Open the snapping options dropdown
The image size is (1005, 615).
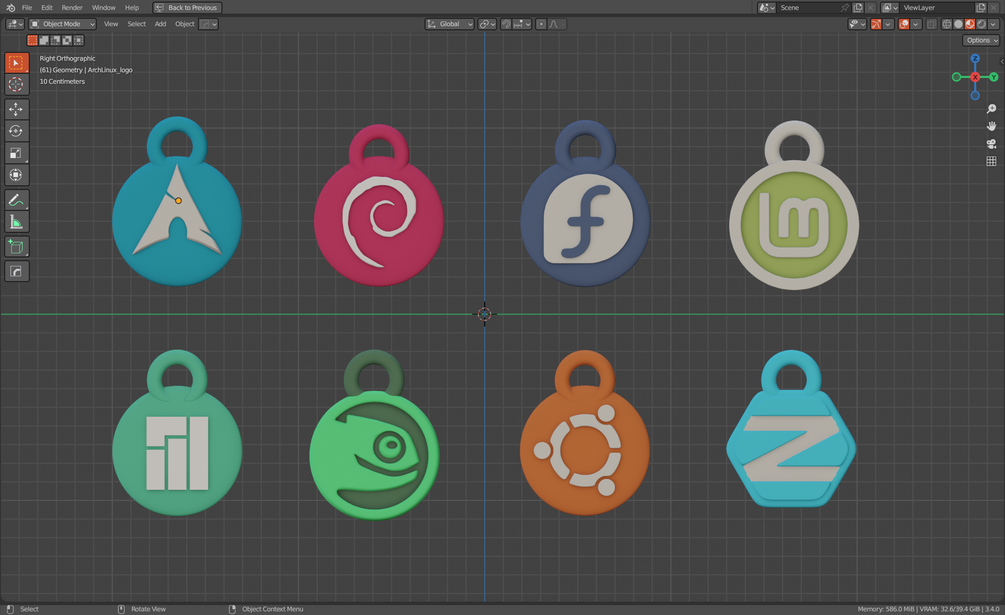(522, 24)
